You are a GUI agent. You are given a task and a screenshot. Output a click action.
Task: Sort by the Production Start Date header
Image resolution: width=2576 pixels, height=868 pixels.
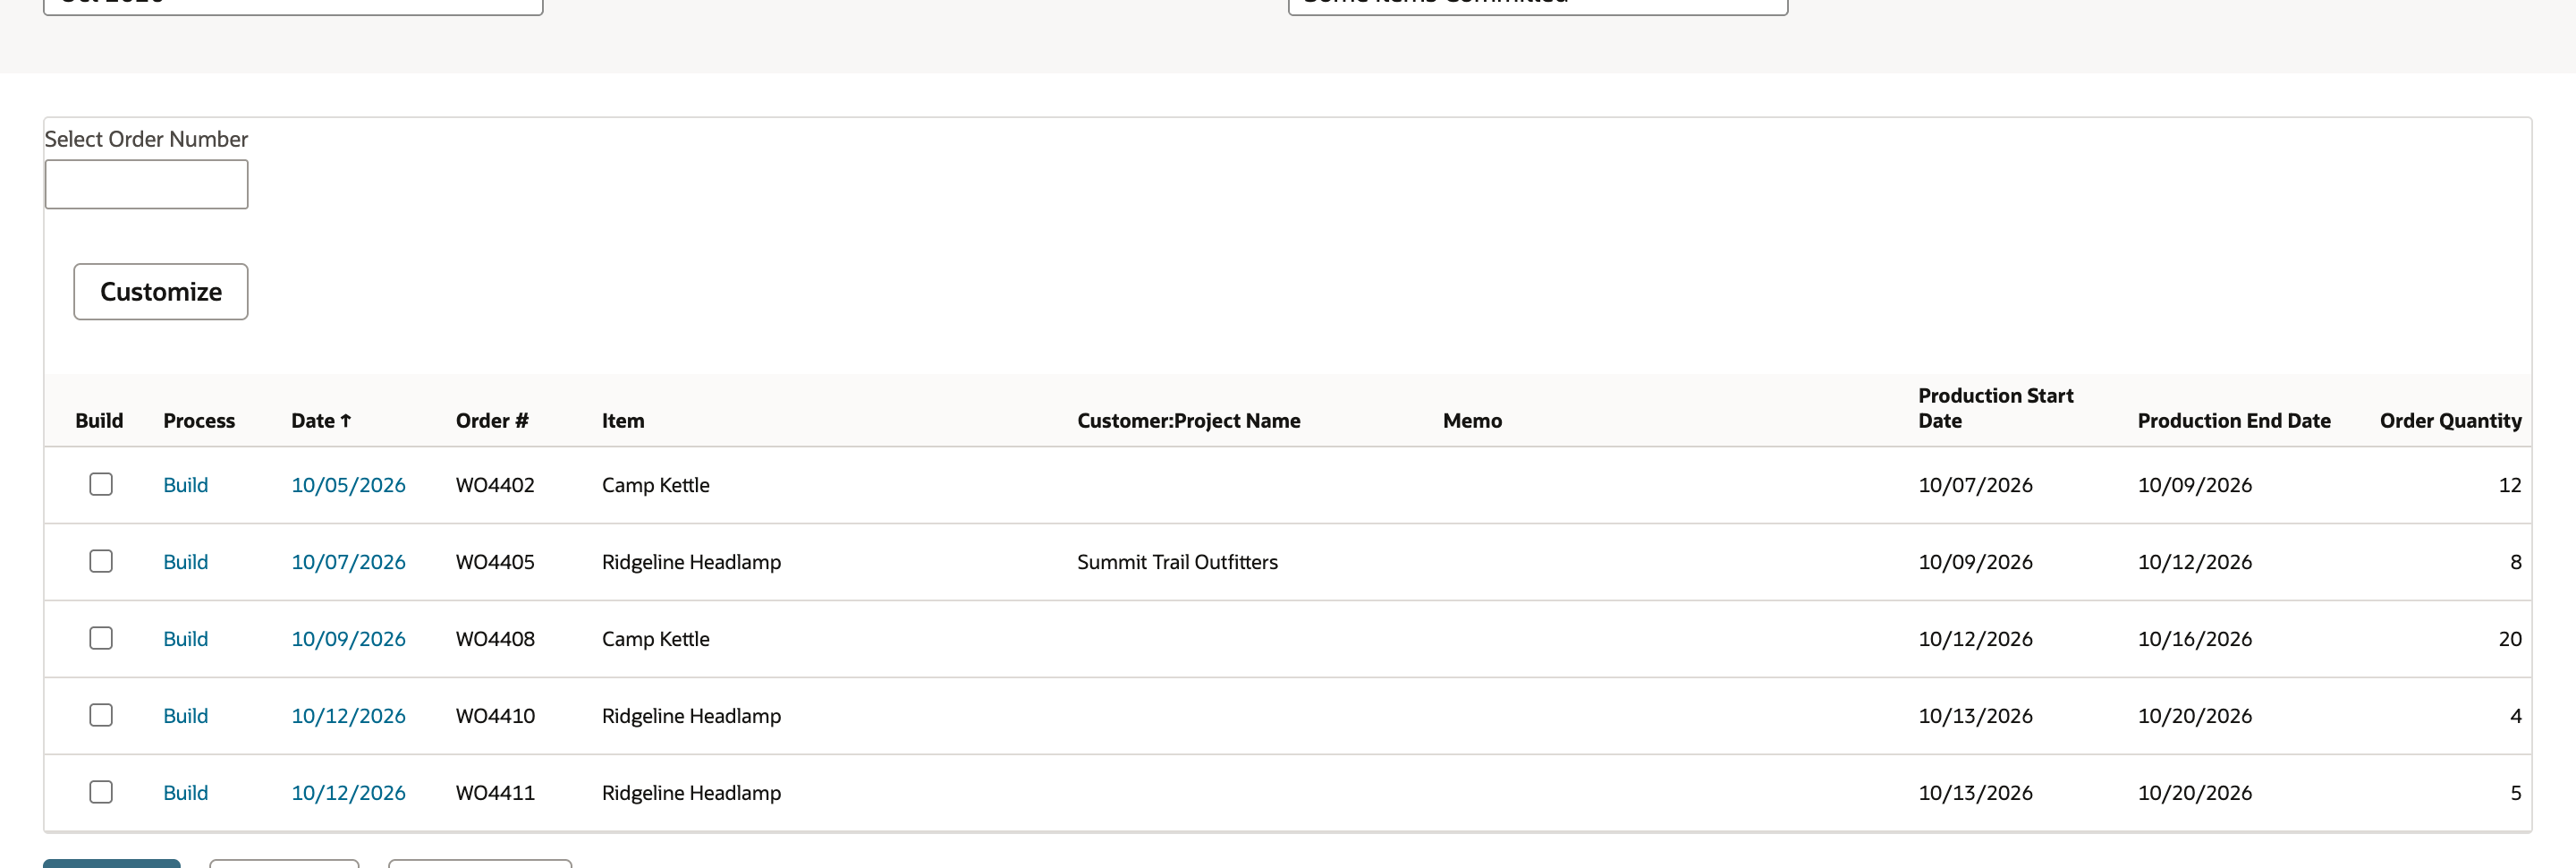point(1996,408)
